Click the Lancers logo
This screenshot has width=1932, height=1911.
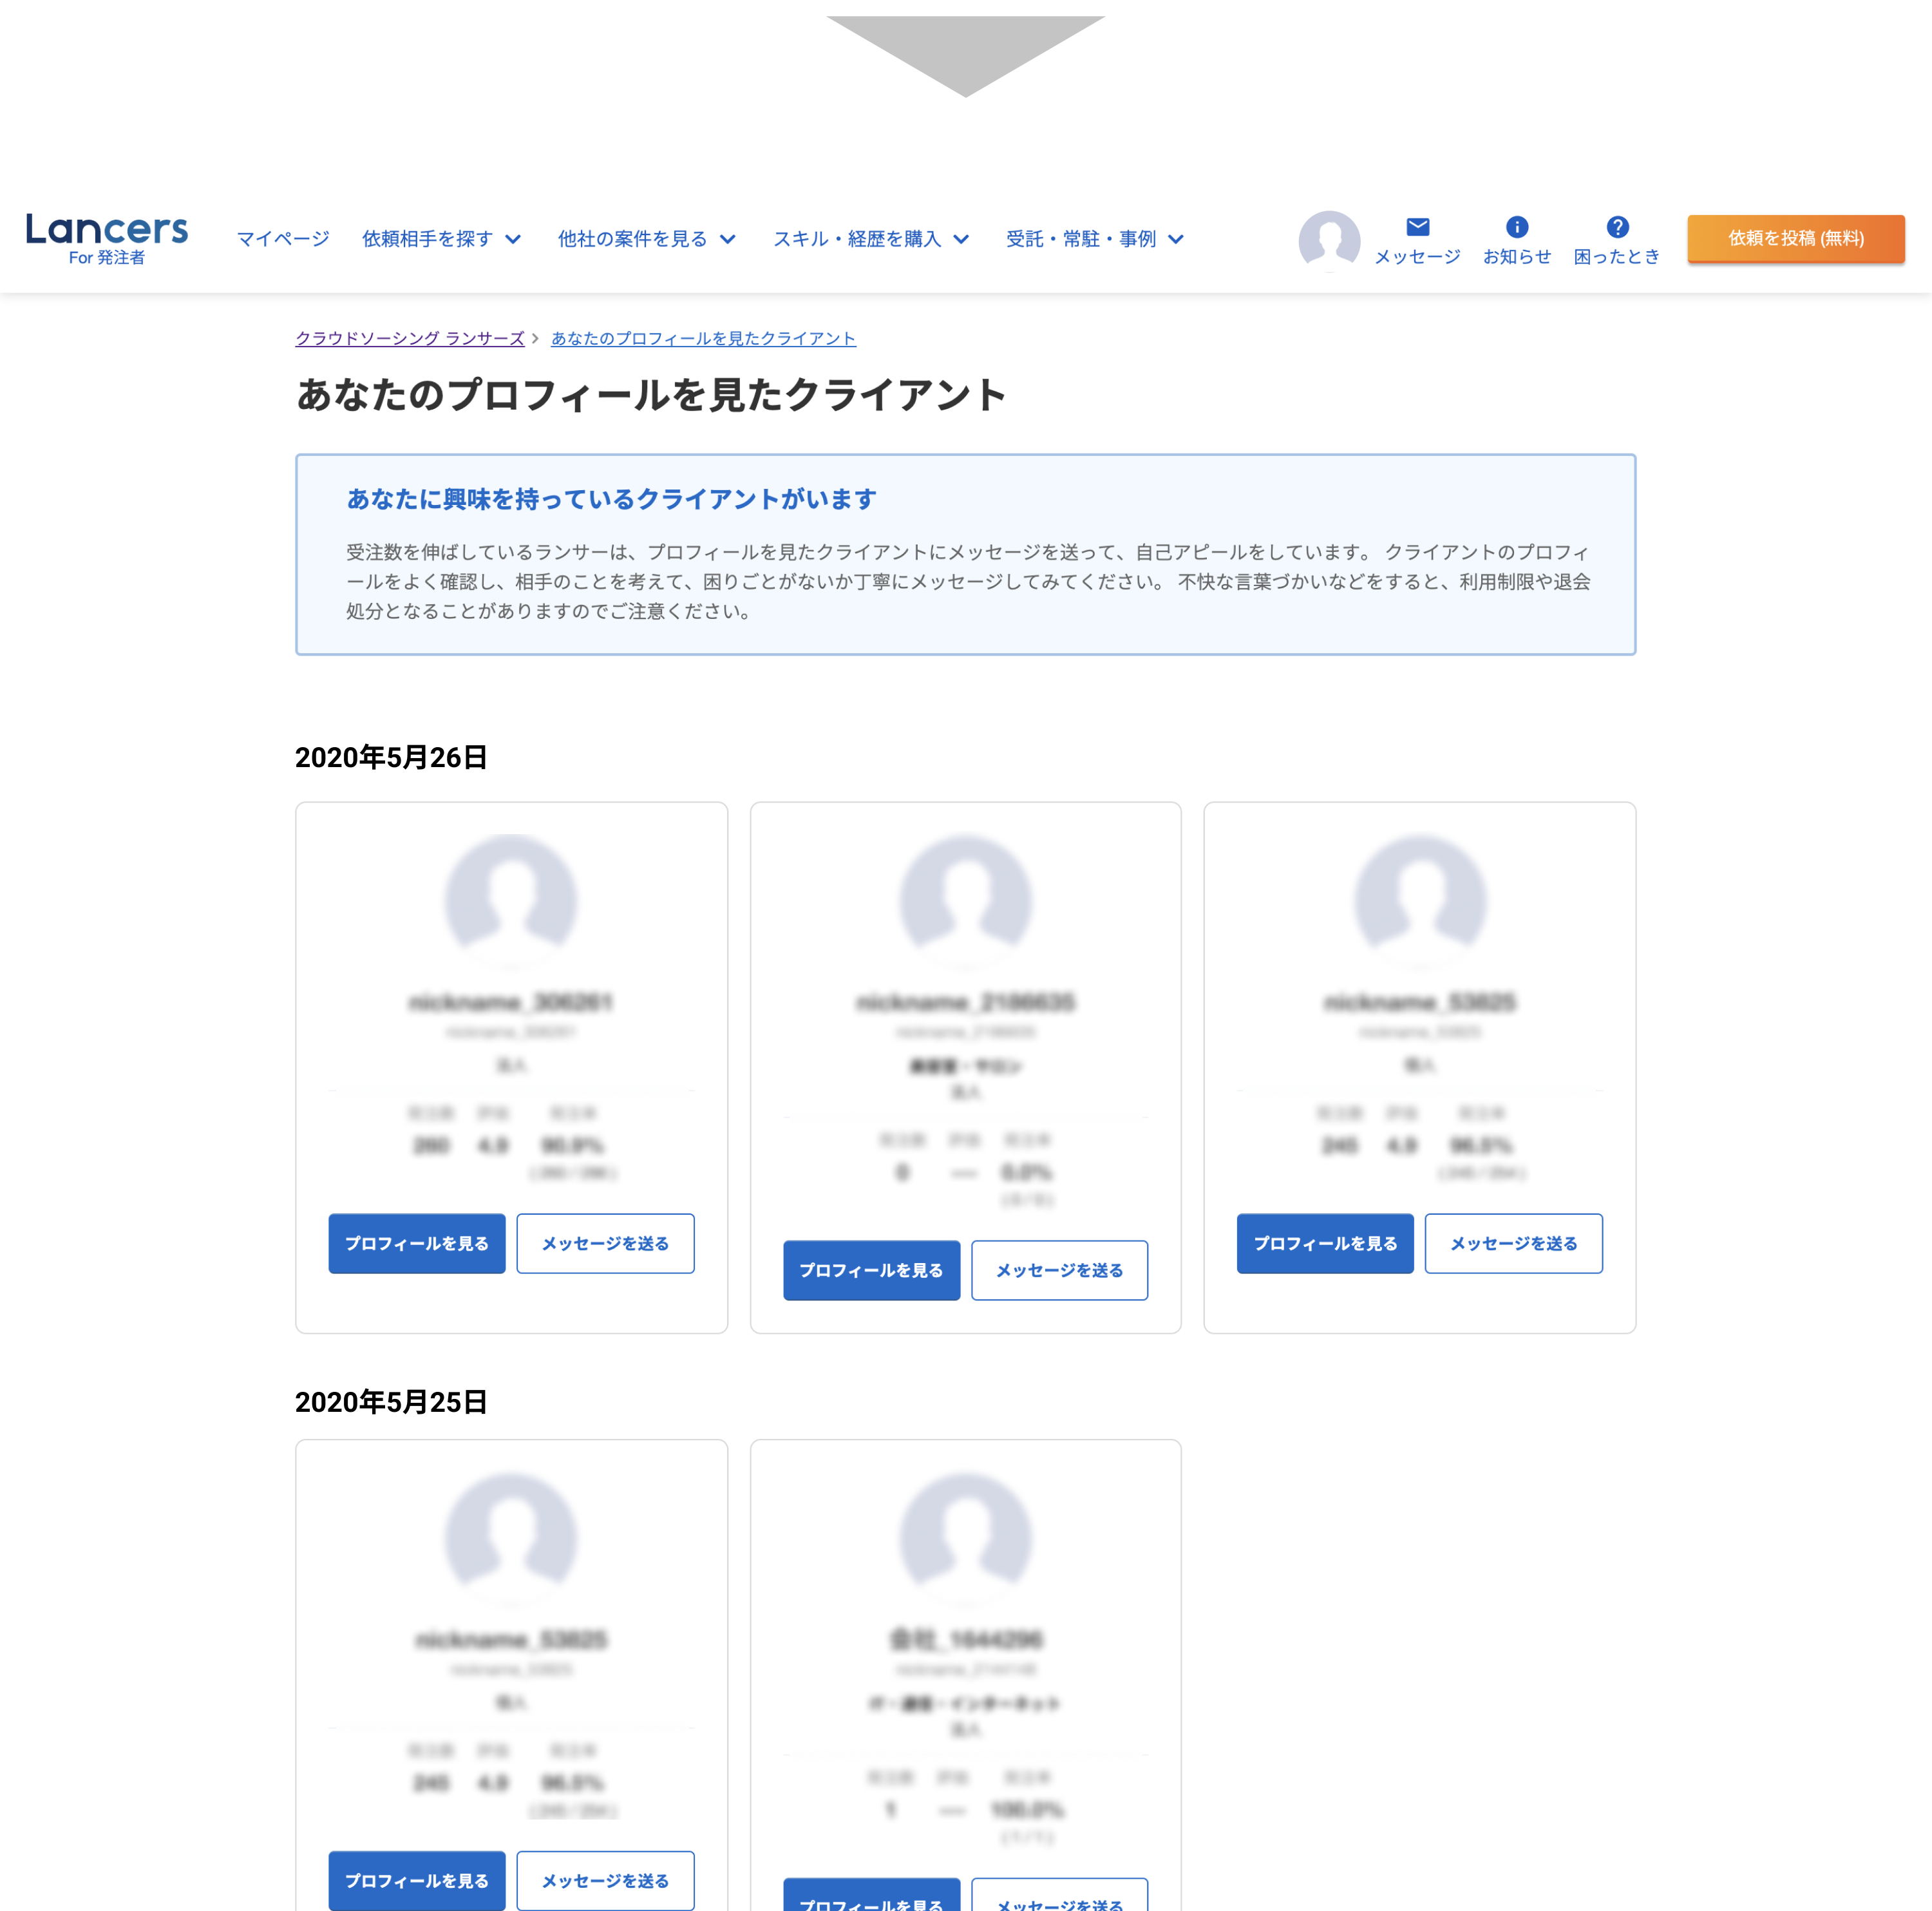[x=107, y=239]
